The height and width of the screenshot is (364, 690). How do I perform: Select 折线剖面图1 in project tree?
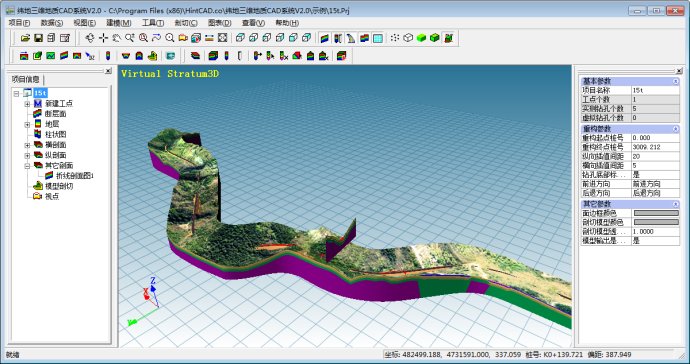(75, 176)
